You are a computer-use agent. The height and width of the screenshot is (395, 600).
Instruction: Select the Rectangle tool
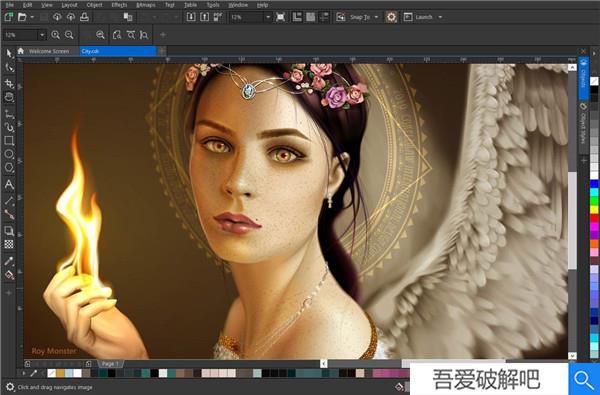click(x=9, y=140)
